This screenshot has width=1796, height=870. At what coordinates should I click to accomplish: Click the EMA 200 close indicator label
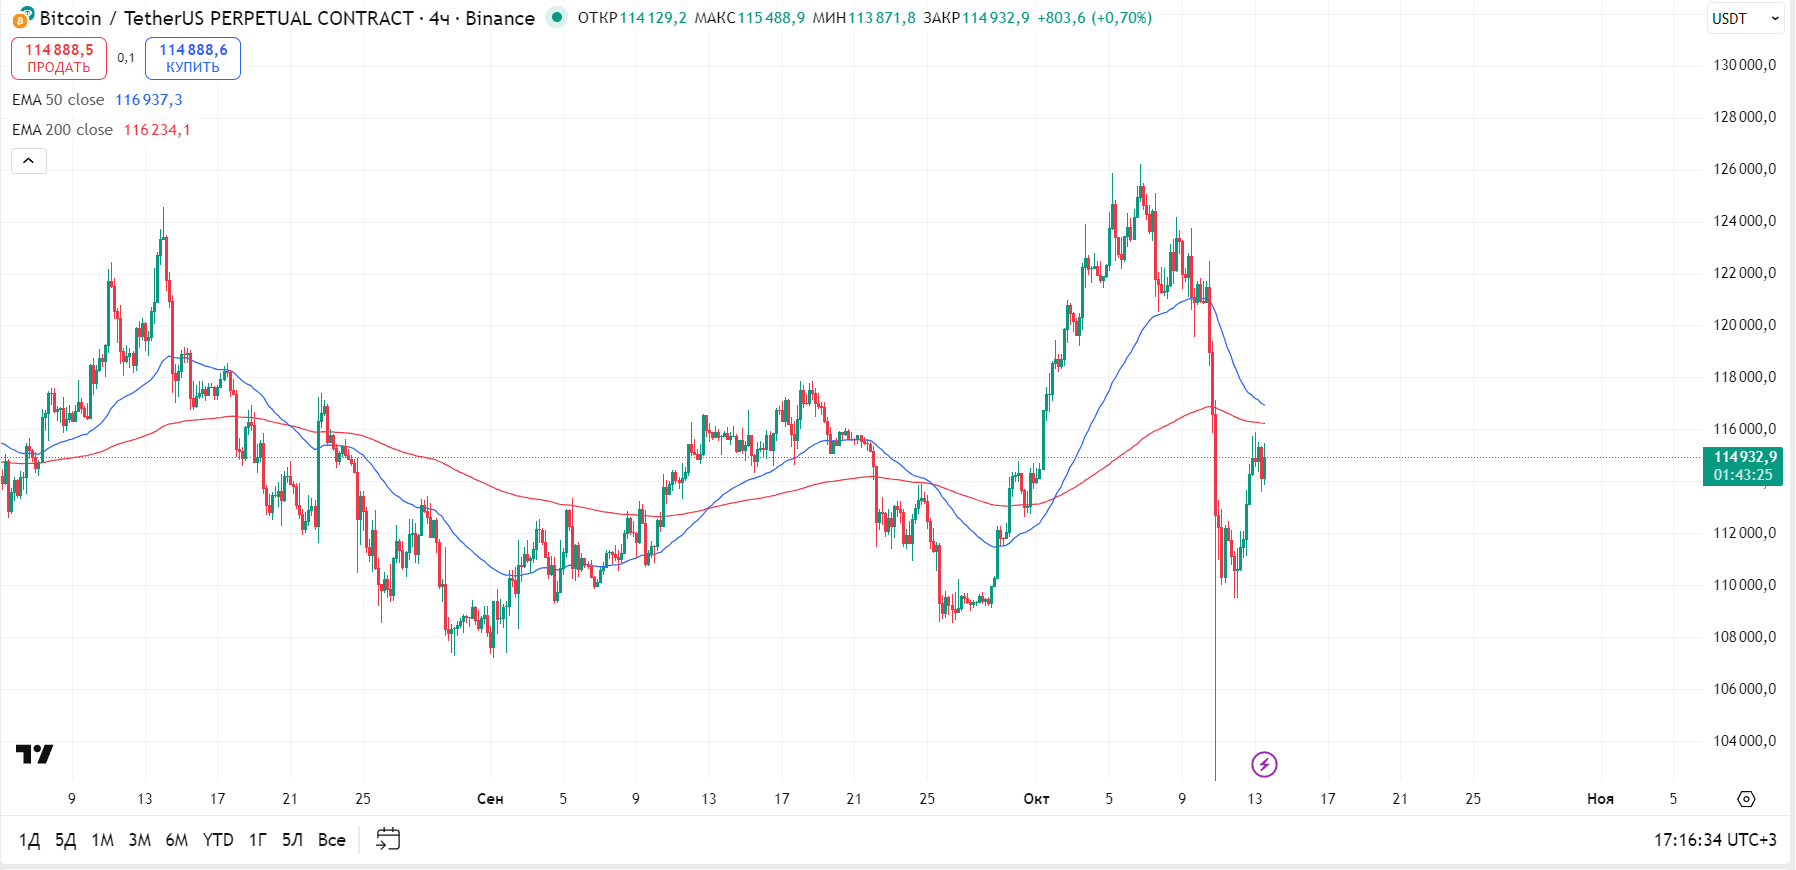coord(62,130)
